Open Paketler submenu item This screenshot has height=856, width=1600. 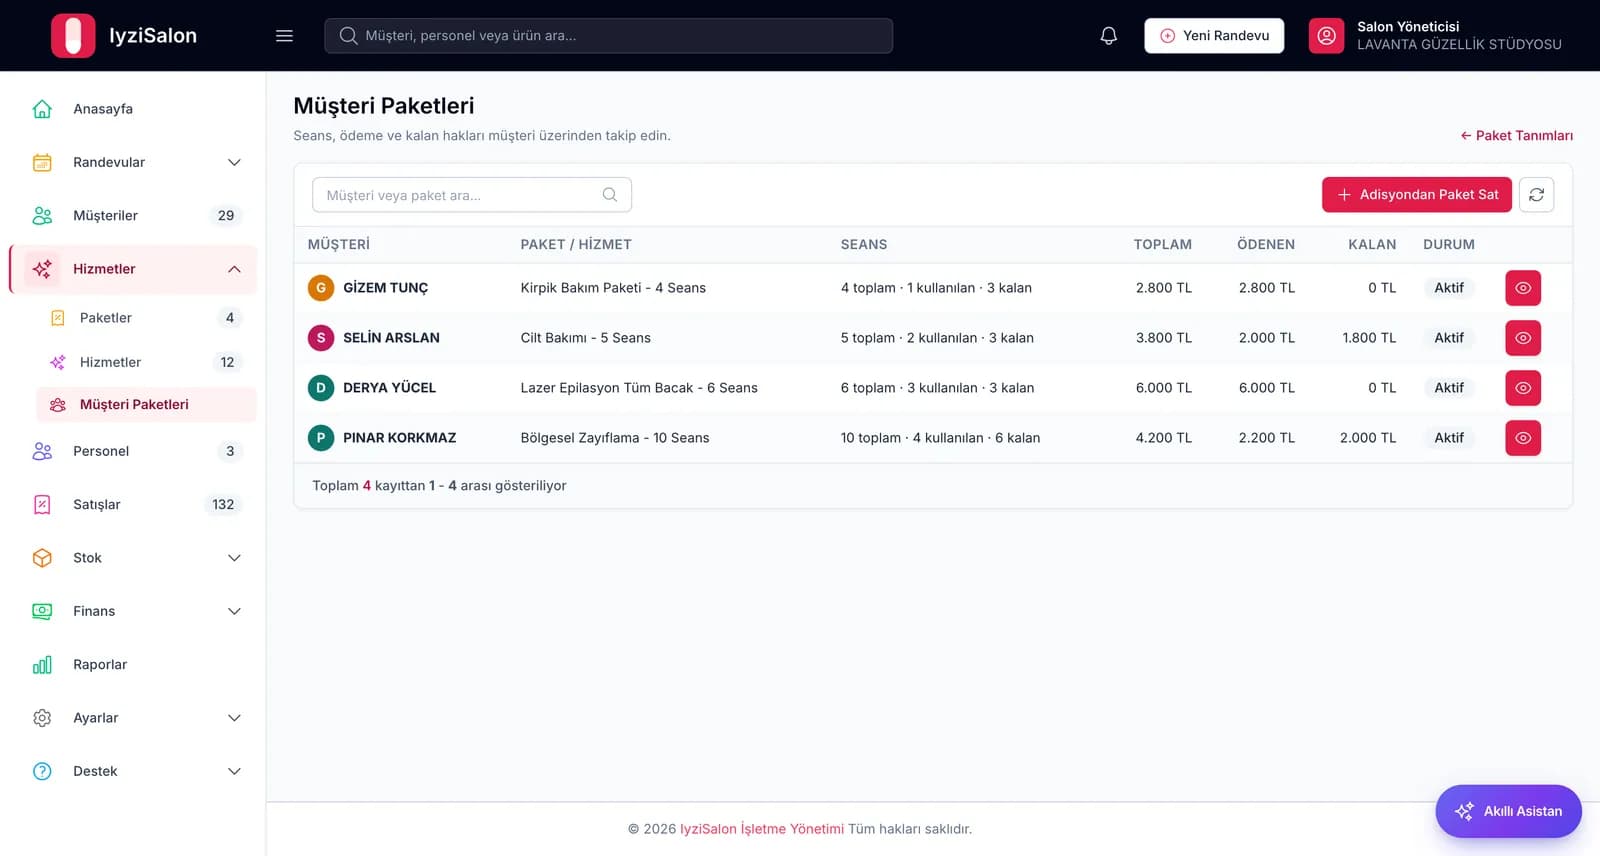[146, 318]
